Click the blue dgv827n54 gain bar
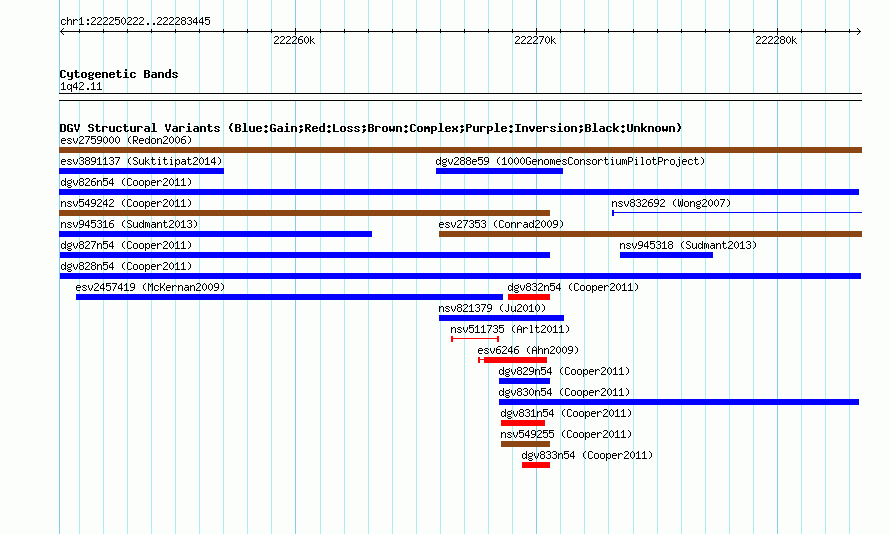Image resolution: width=890 pixels, height=534 pixels. 304,255
